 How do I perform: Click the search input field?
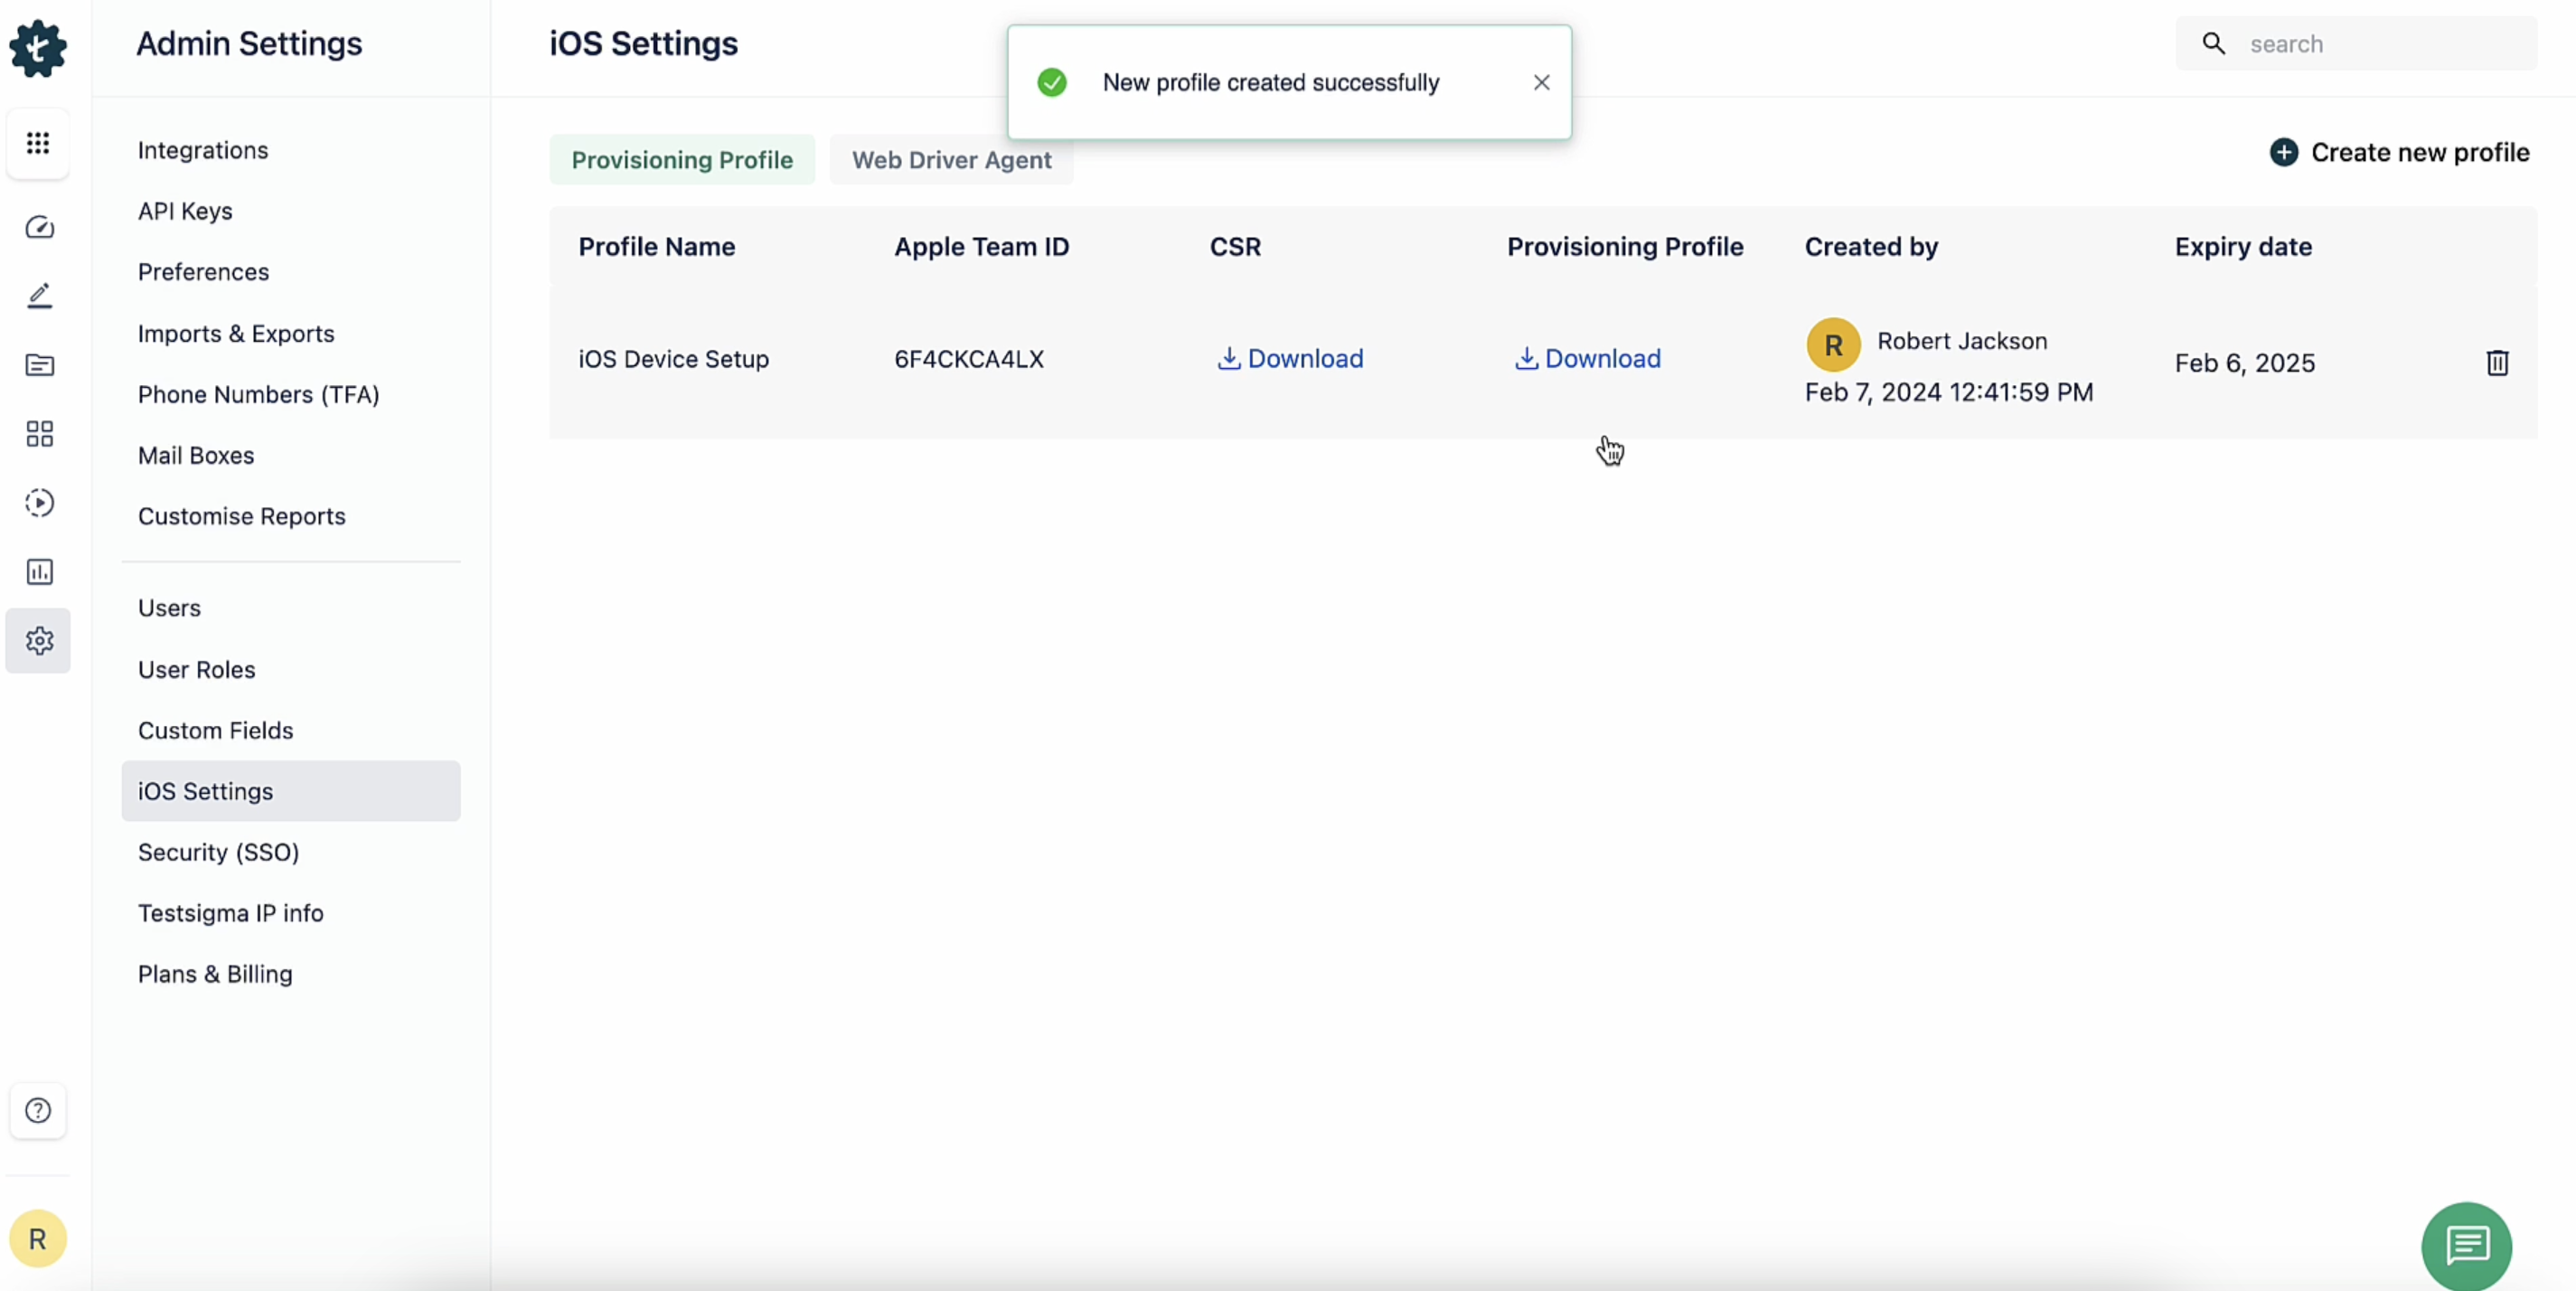pos(2355,42)
